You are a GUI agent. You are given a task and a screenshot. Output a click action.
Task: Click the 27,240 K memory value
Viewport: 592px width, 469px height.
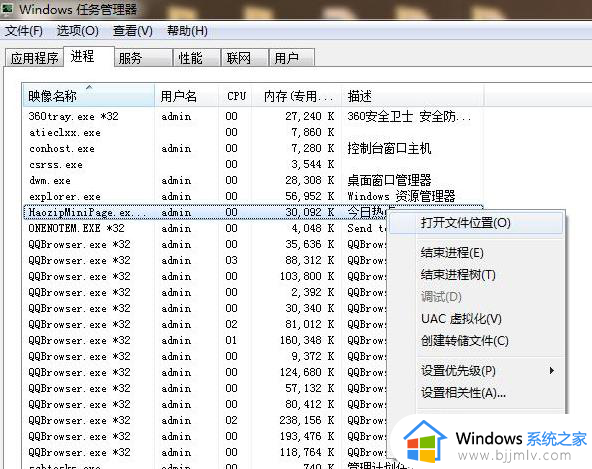tap(310, 116)
